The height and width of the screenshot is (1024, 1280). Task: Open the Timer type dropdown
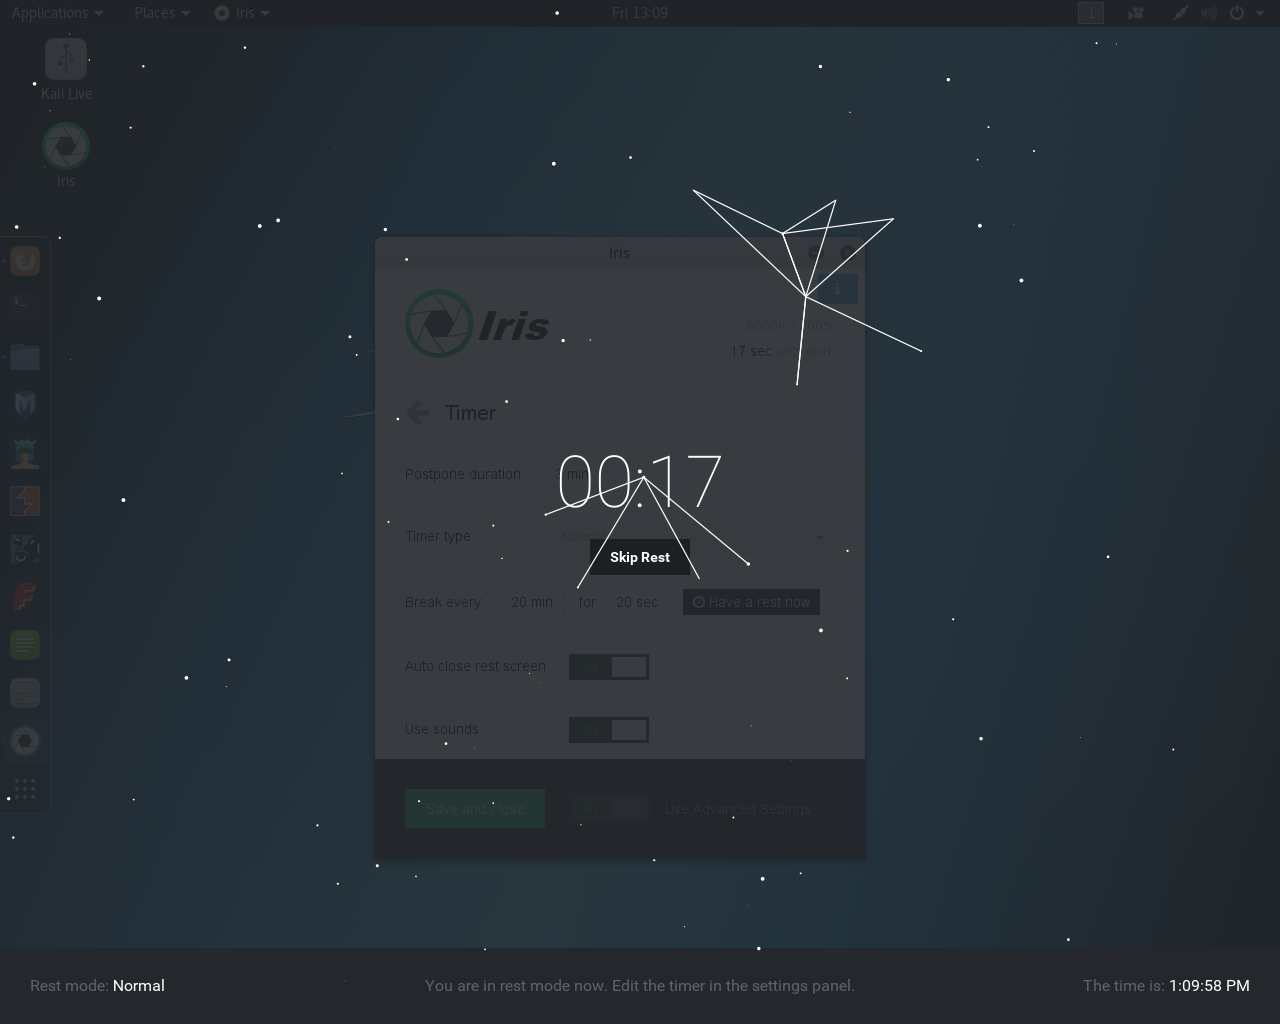point(692,537)
